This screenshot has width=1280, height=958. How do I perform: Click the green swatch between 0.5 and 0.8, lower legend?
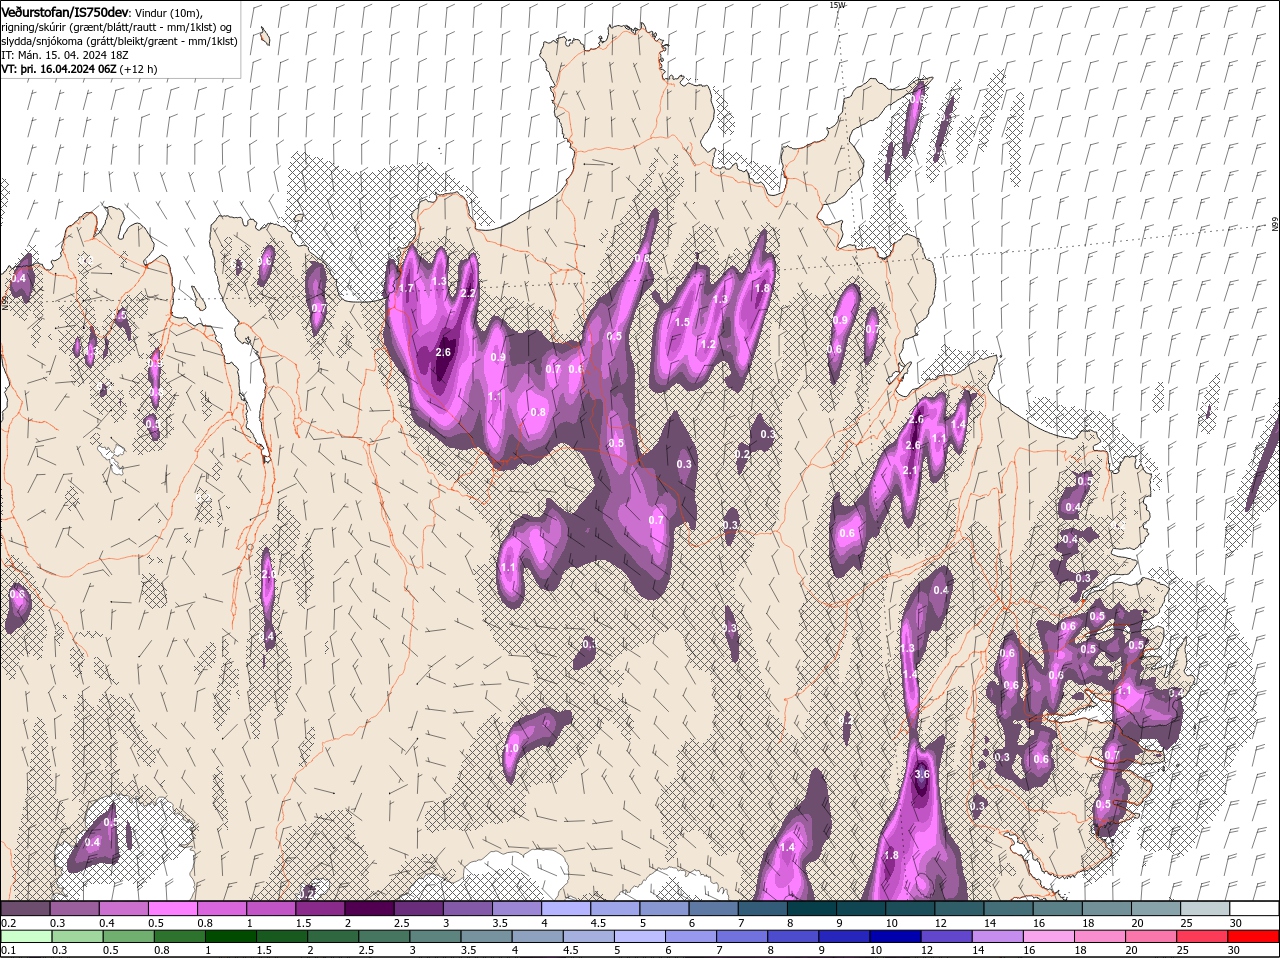[129, 937]
